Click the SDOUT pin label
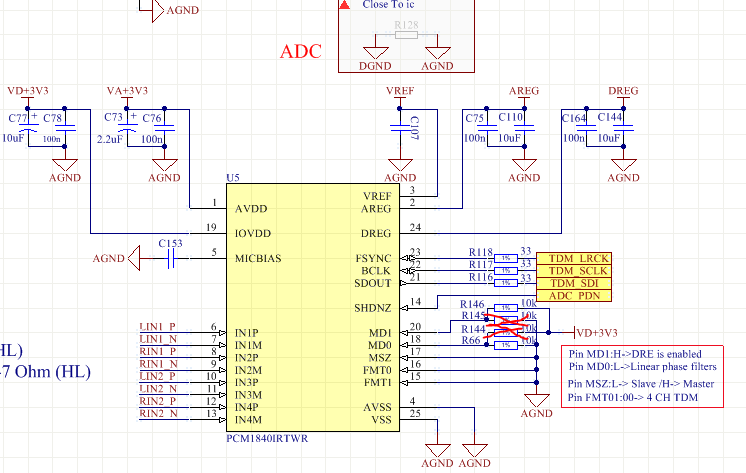Screen dimensions: 746x473 (x=373, y=283)
